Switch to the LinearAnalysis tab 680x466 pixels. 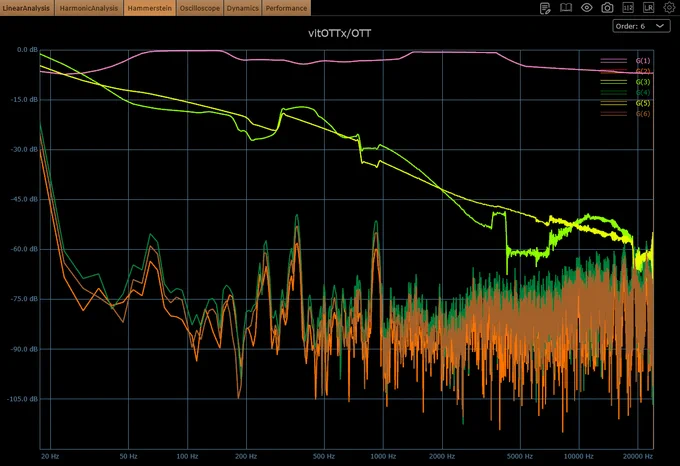point(26,8)
